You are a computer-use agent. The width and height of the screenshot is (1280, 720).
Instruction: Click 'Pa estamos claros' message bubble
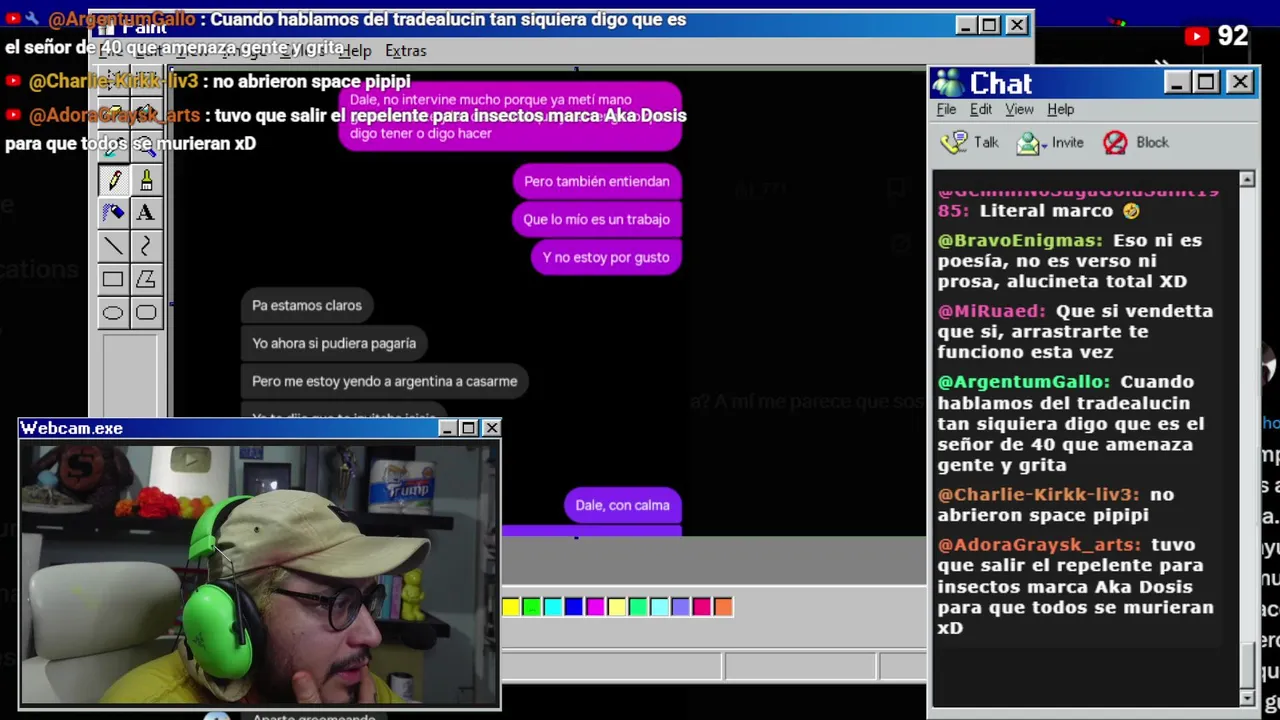[307, 305]
